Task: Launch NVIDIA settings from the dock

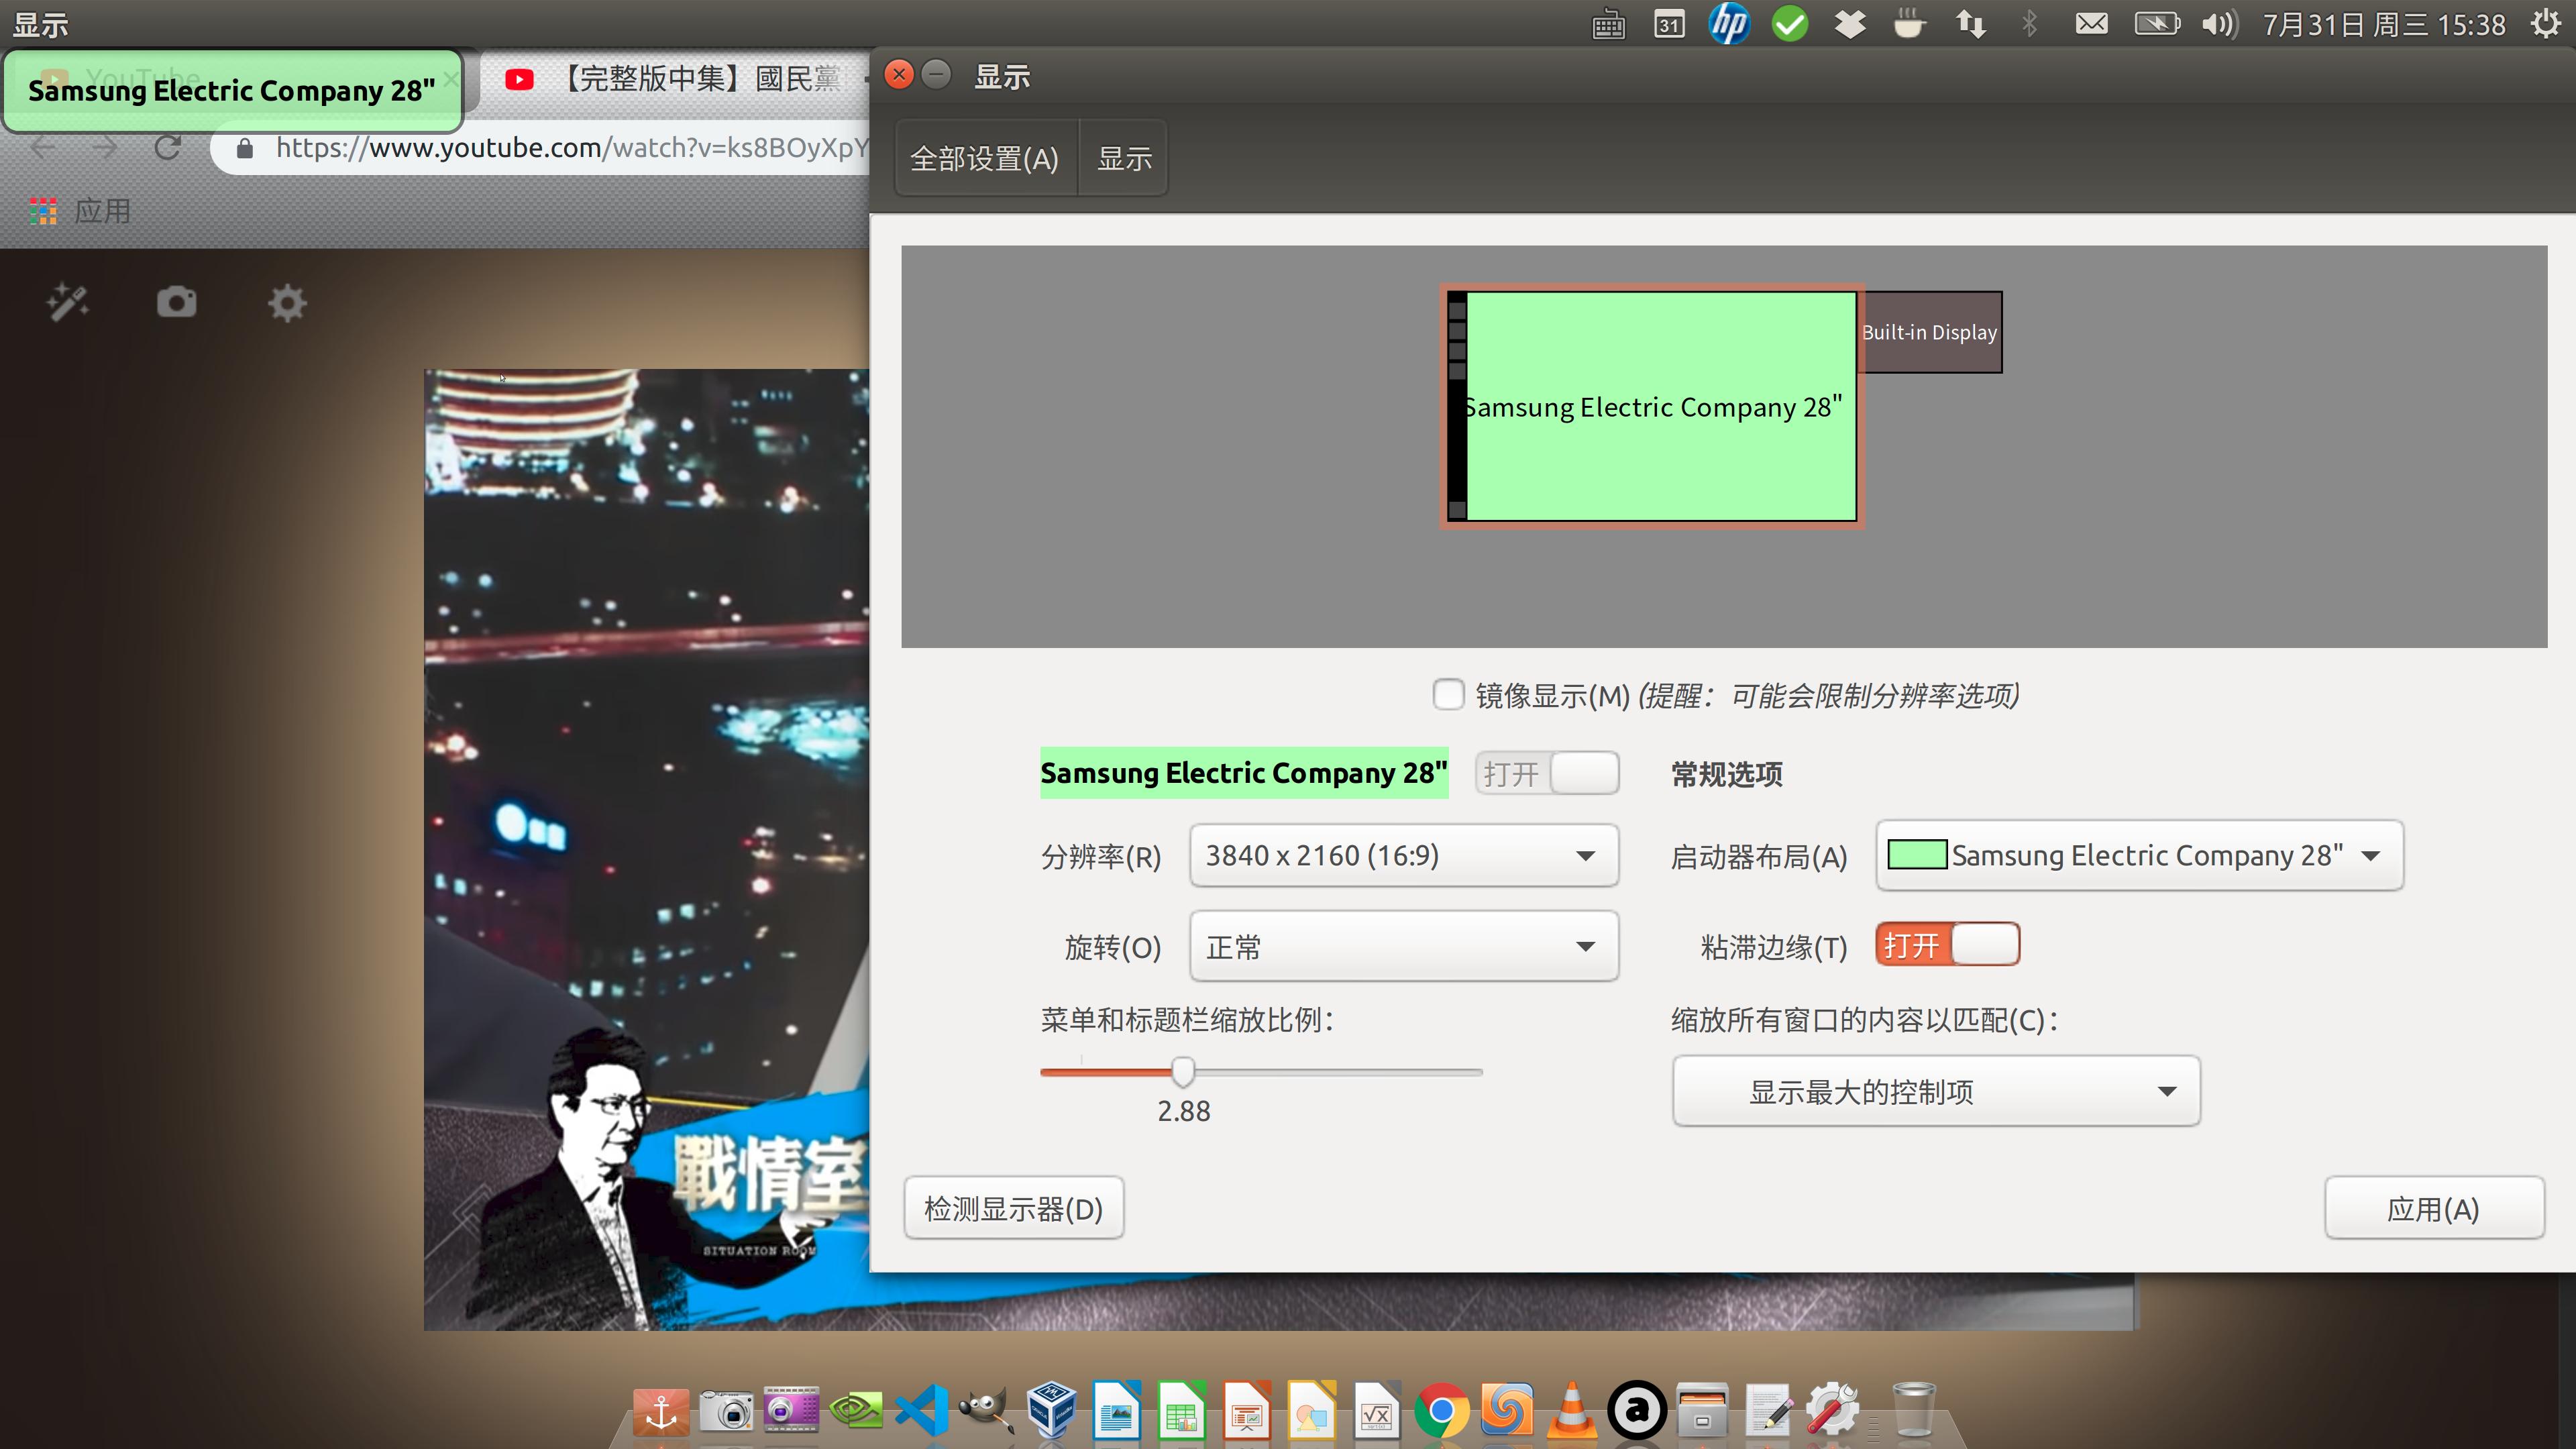Action: (x=857, y=1411)
